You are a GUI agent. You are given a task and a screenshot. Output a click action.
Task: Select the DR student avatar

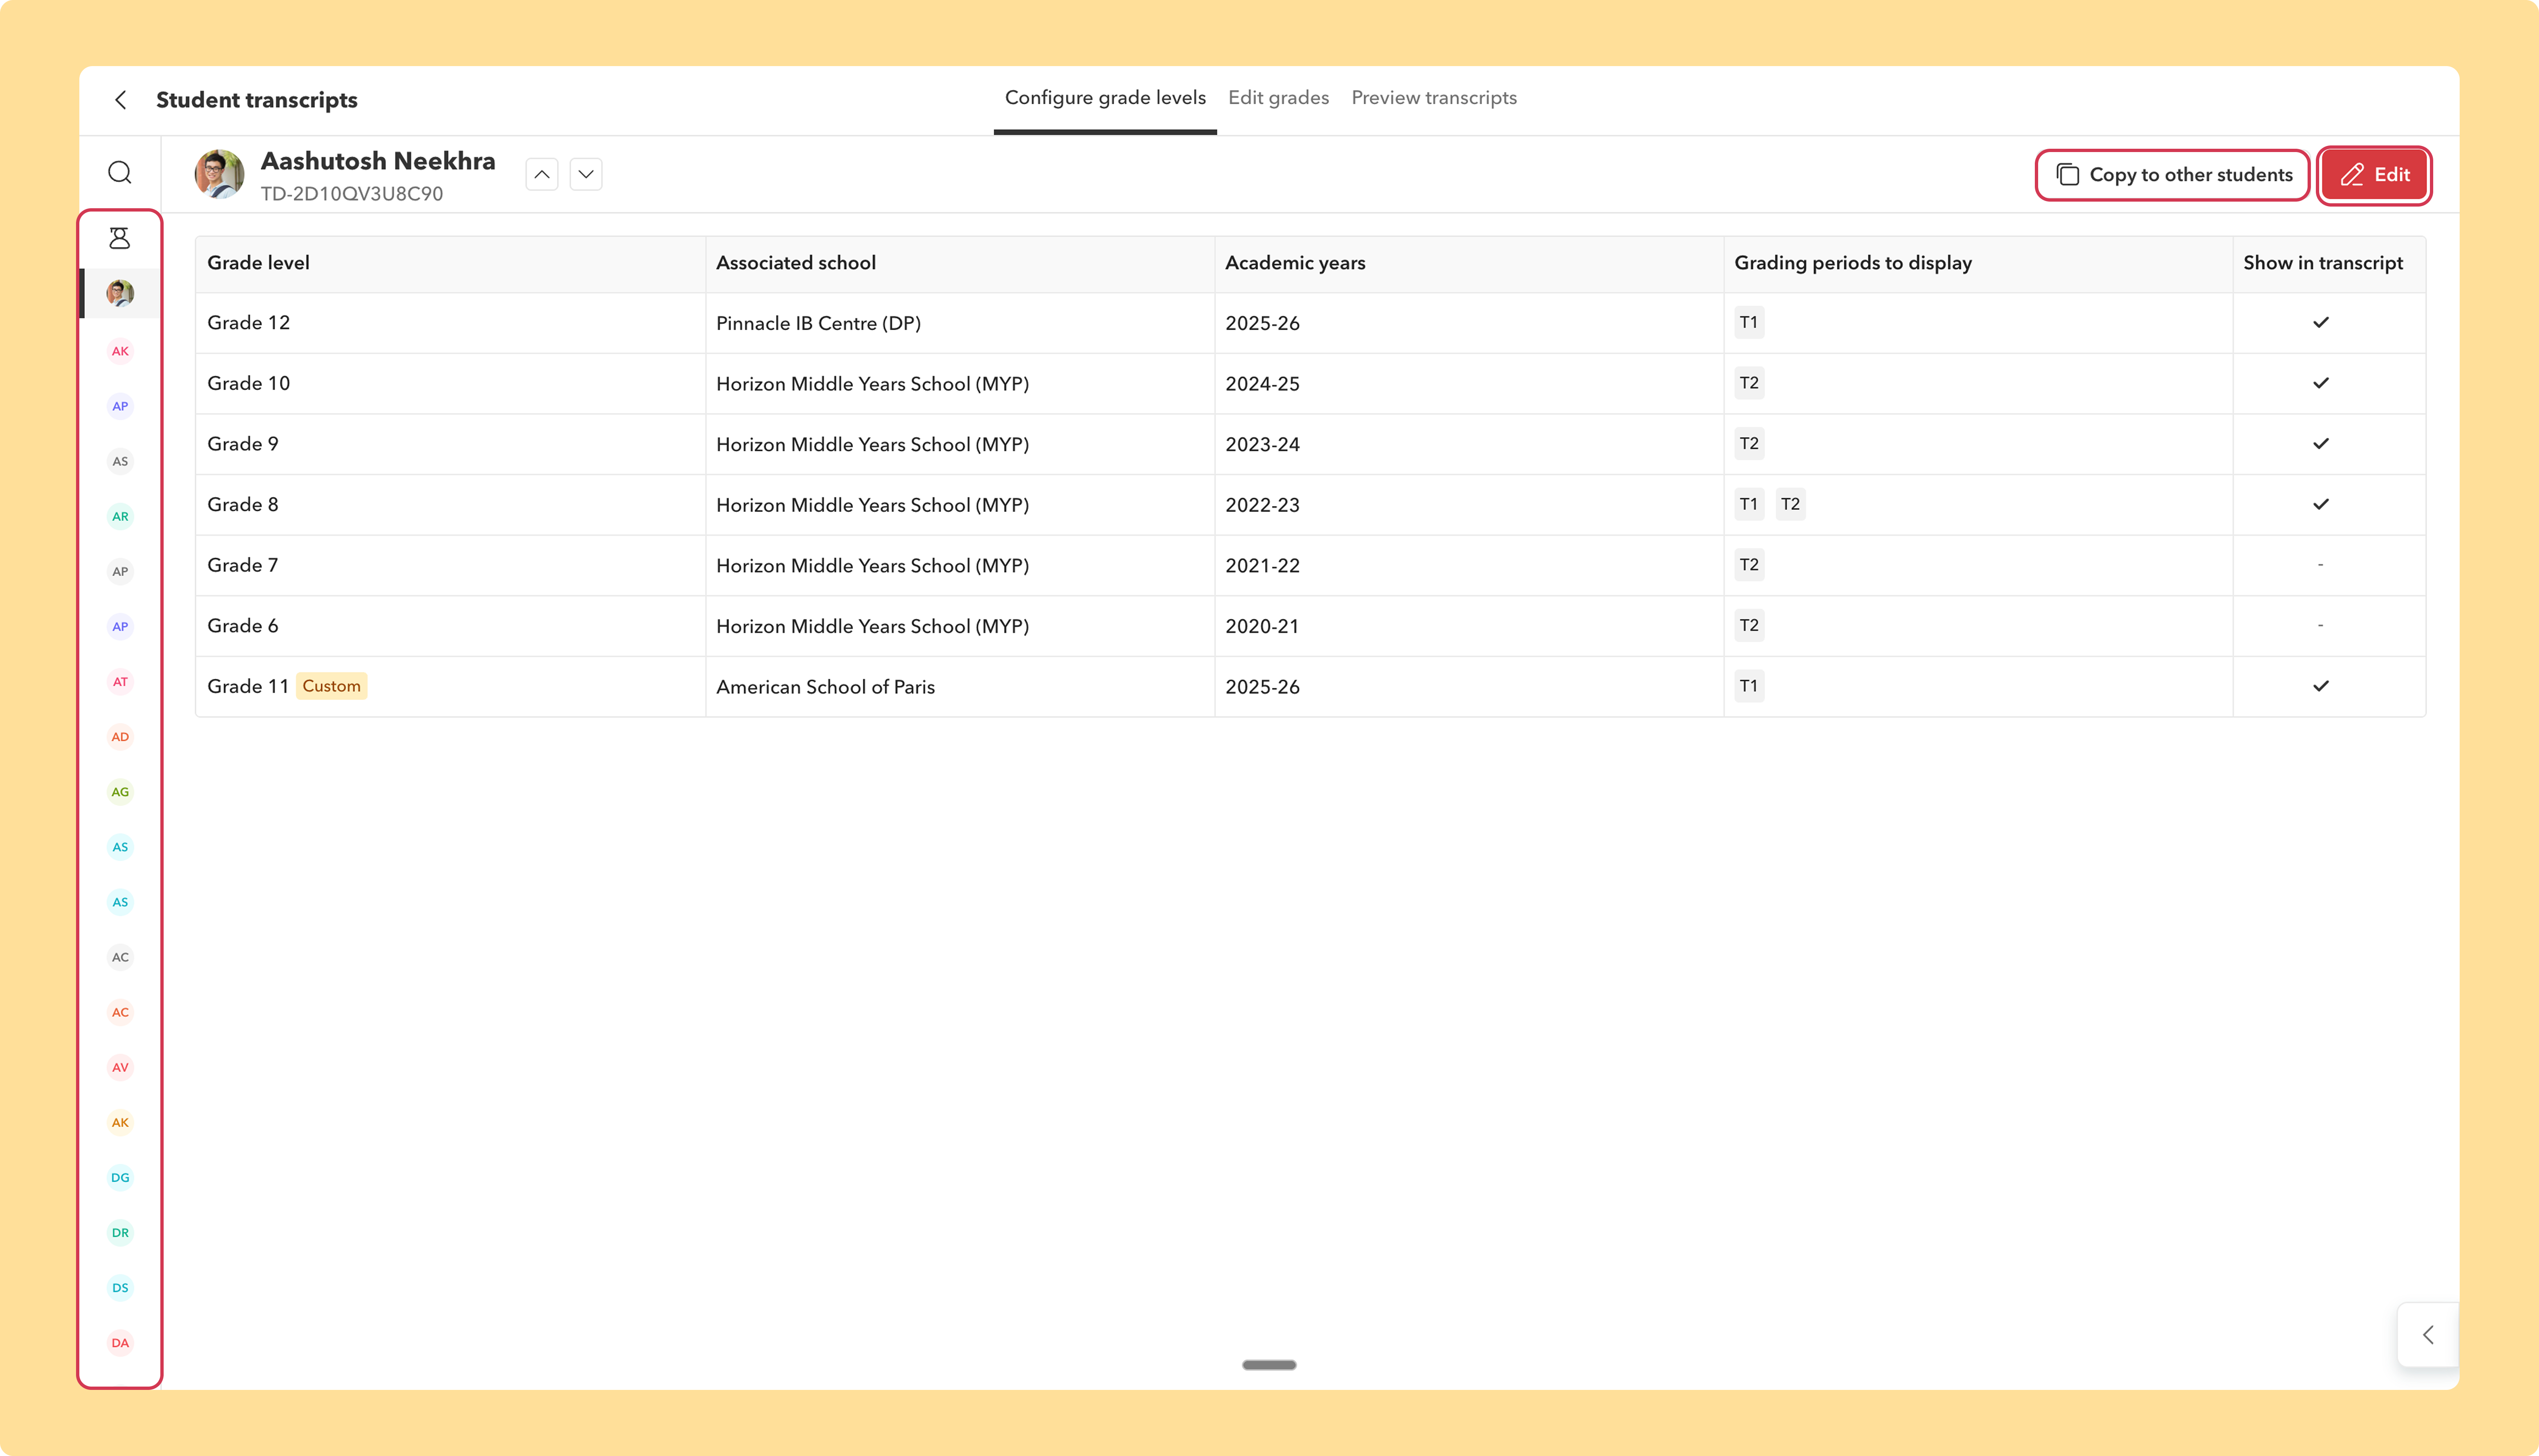point(120,1232)
